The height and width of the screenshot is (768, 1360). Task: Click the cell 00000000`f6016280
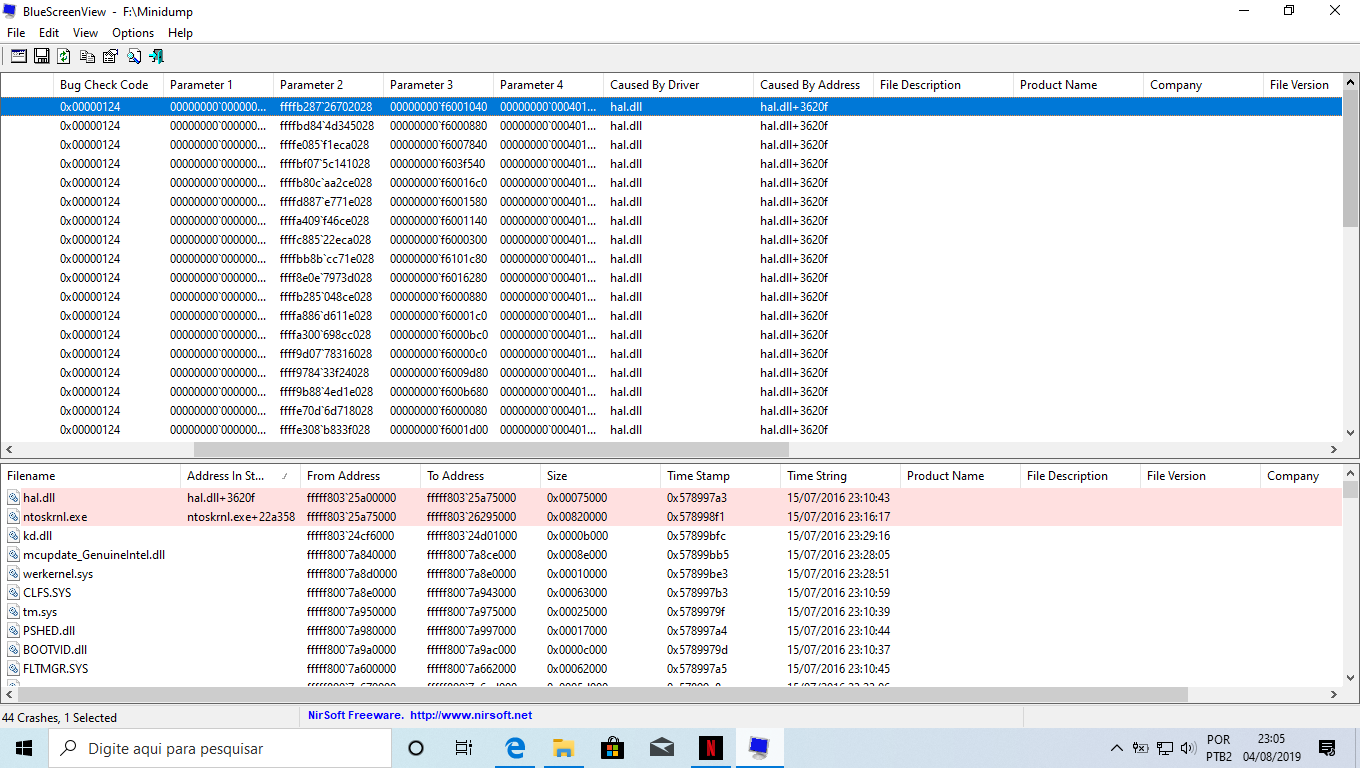click(x=439, y=278)
